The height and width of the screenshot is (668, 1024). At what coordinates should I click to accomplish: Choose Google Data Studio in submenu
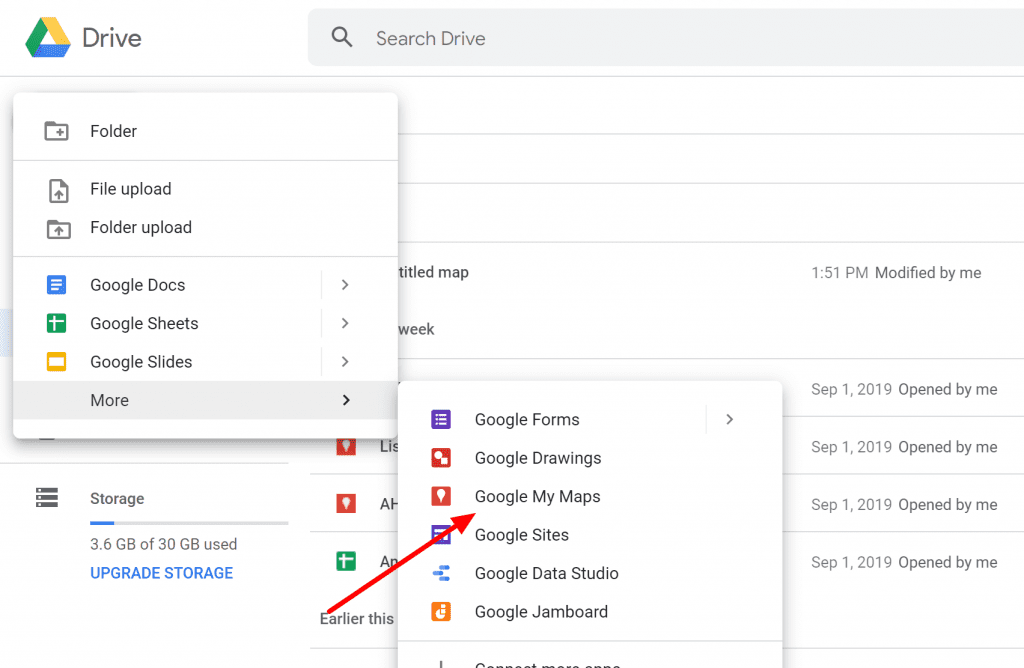(590, 573)
